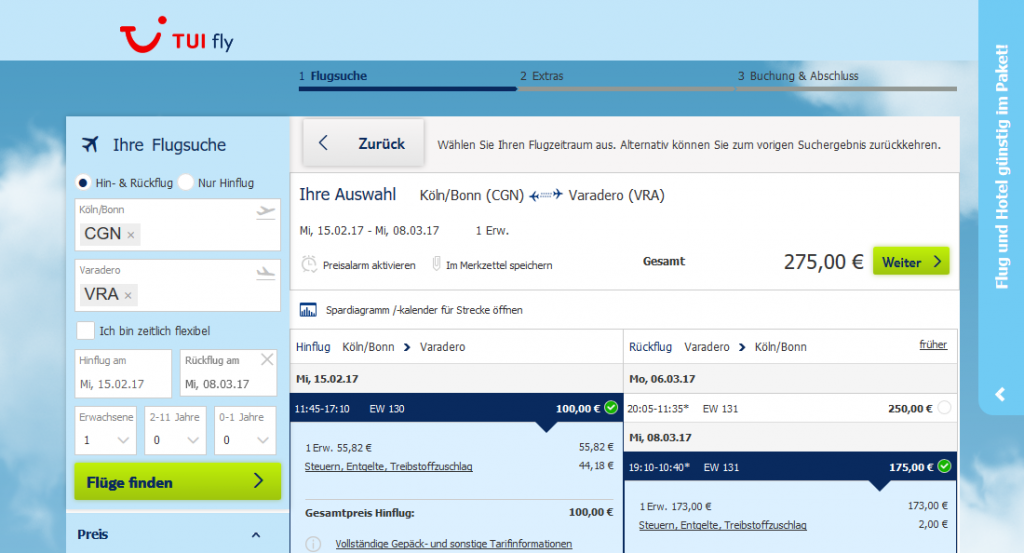
Task: Open the 2-11 Jahre children dropdown
Action: tap(175, 440)
